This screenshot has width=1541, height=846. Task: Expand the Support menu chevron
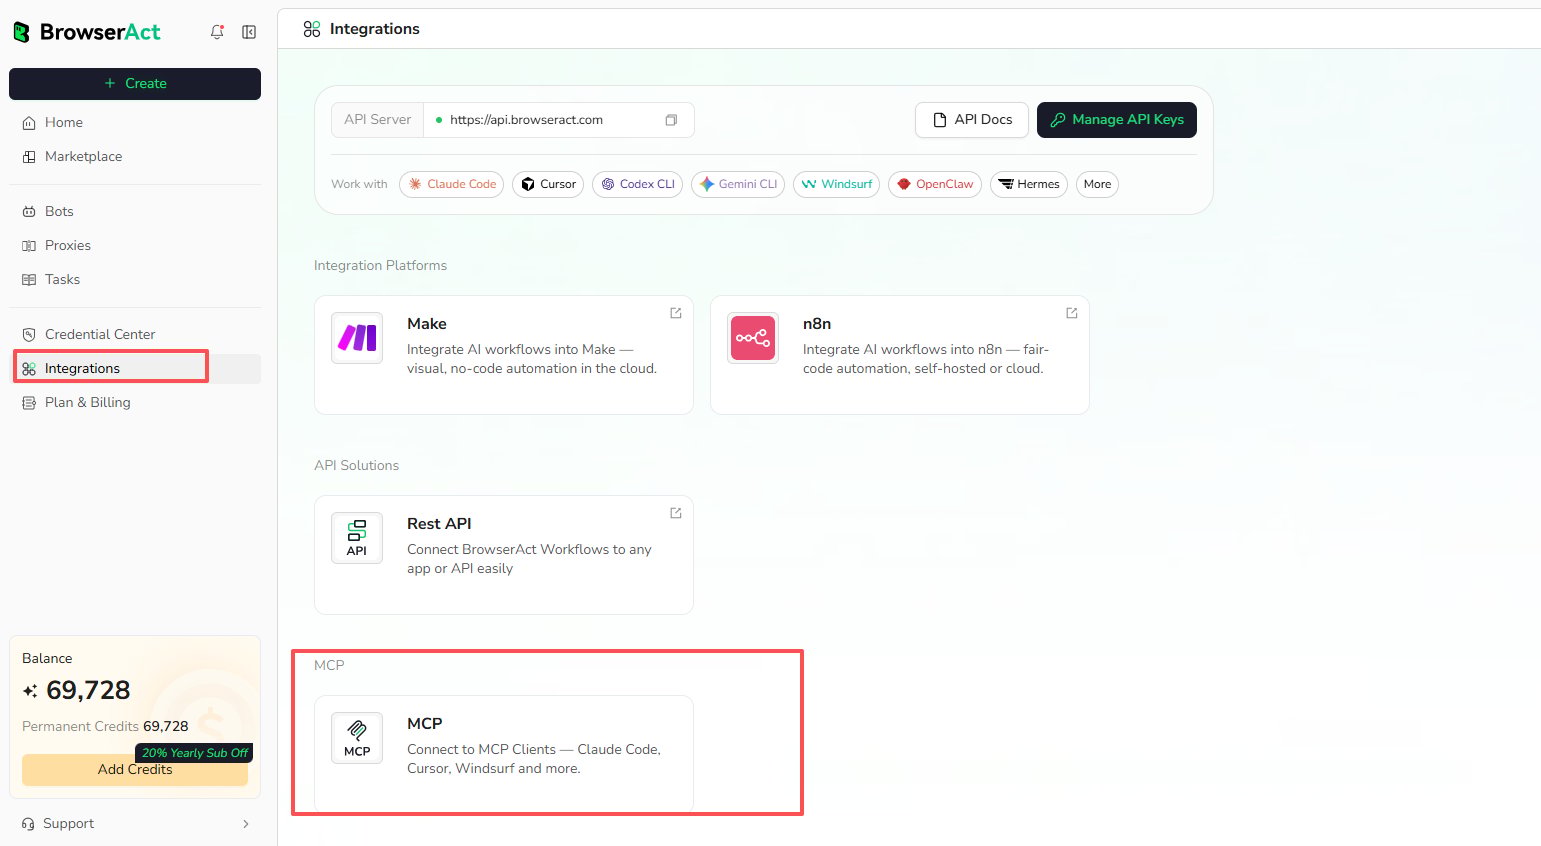click(246, 824)
